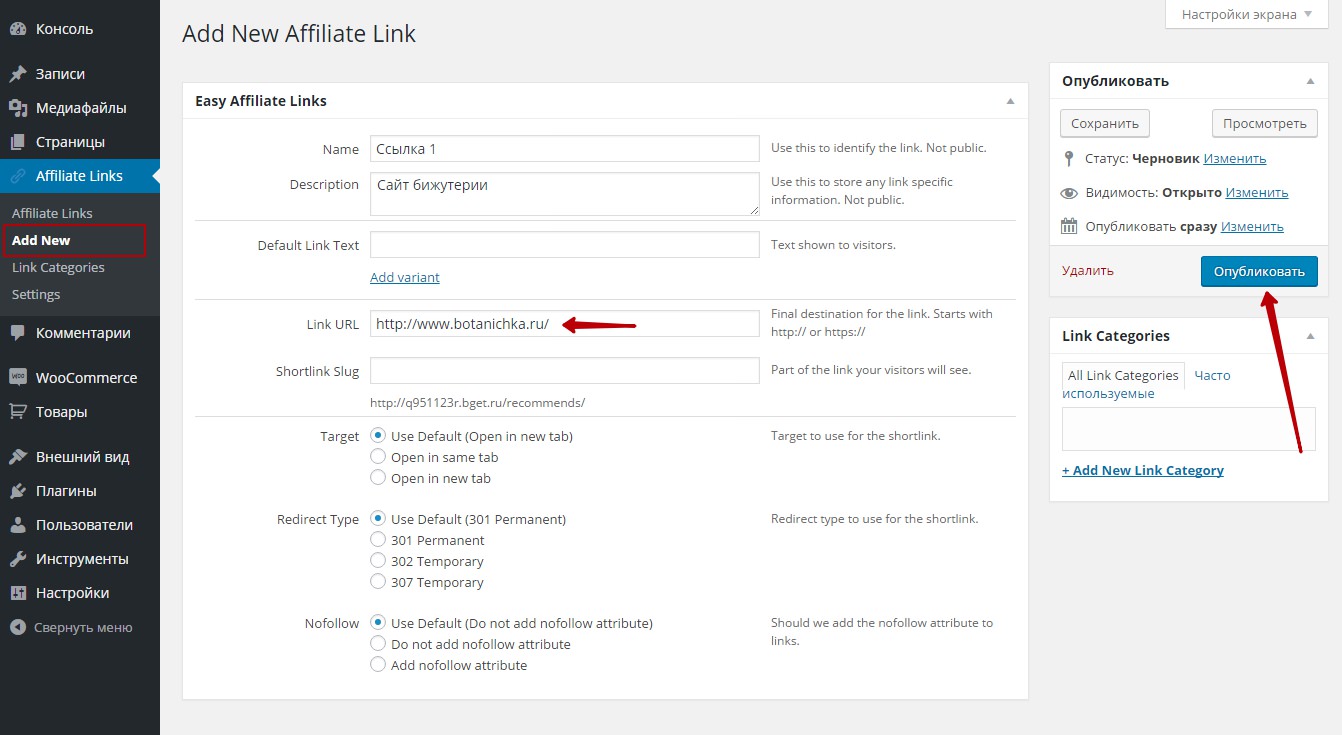Click the Инструменты wrench icon
This screenshot has height=735, width=1342.
pos(18,559)
